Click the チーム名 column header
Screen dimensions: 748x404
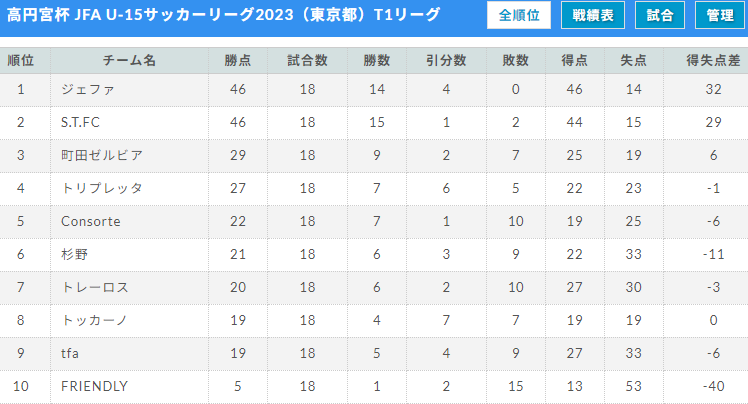129,61
